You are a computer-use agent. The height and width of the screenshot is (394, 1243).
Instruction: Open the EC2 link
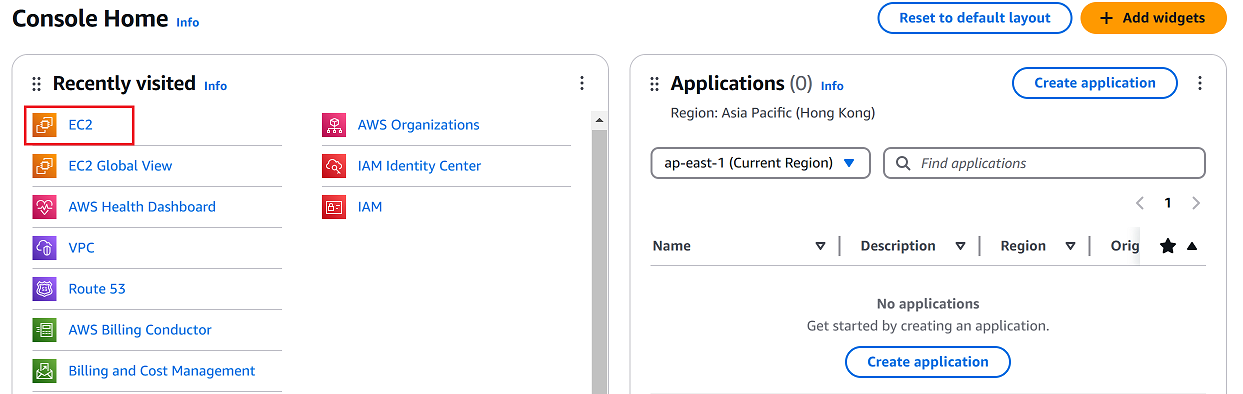[x=80, y=125]
